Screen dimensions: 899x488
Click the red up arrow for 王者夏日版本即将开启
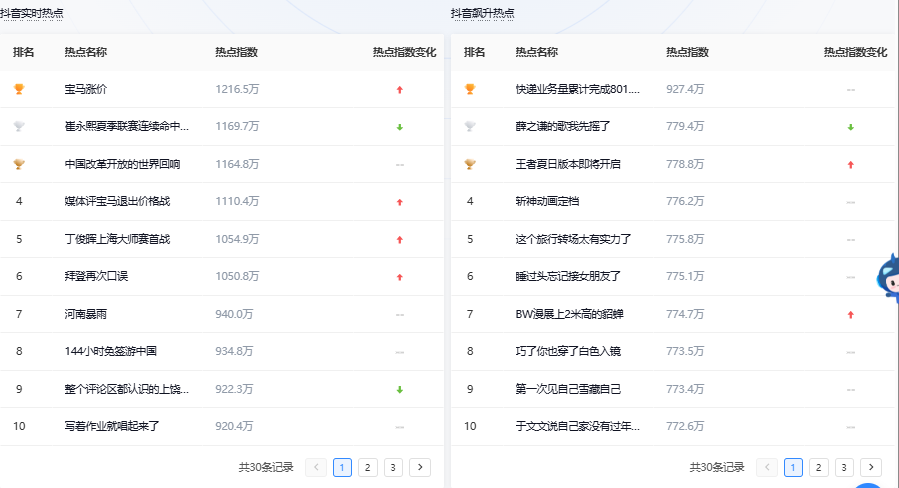851,165
